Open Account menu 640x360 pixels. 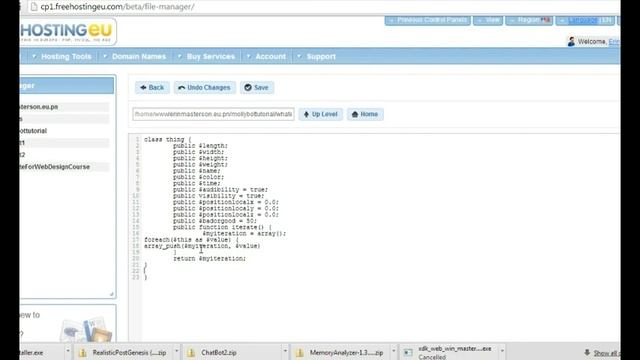[270, 56]
